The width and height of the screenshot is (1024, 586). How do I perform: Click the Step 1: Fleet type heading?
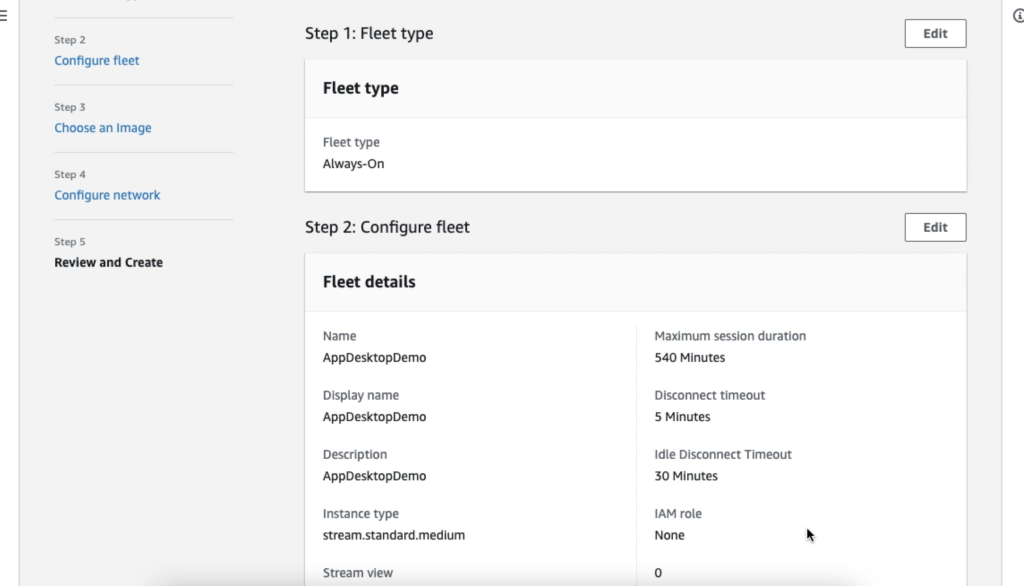pyautogui.click(x=369, y=33)
